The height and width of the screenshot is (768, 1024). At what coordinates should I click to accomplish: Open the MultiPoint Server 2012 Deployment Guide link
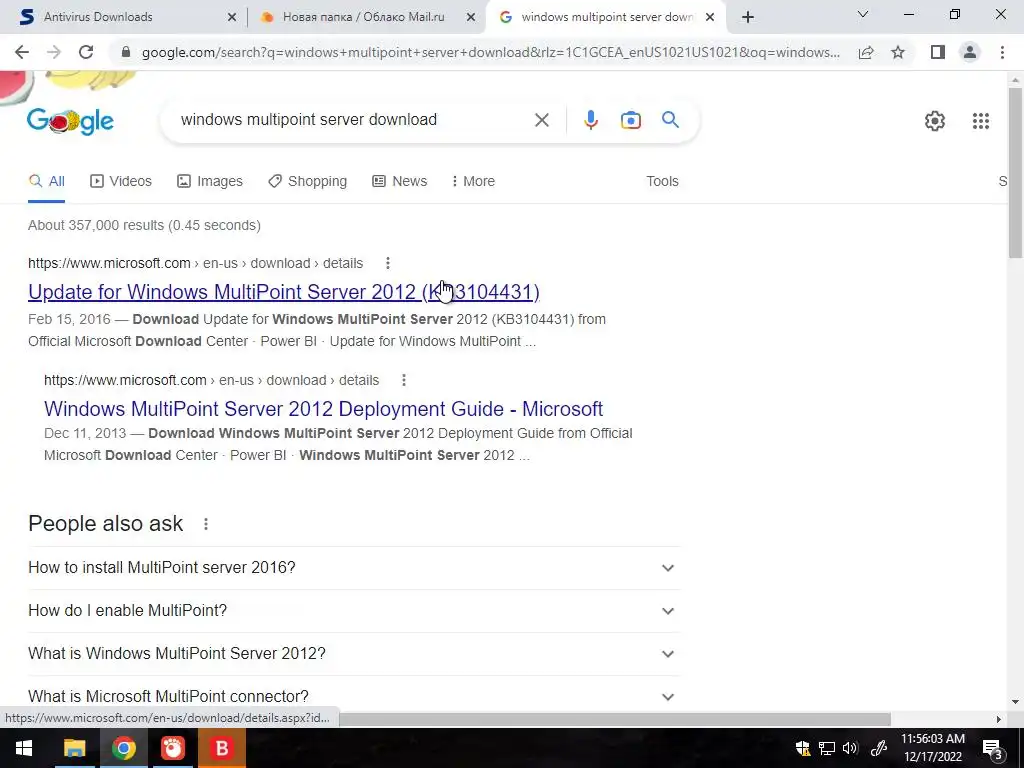pyautogui.click(x=323, y=409)
